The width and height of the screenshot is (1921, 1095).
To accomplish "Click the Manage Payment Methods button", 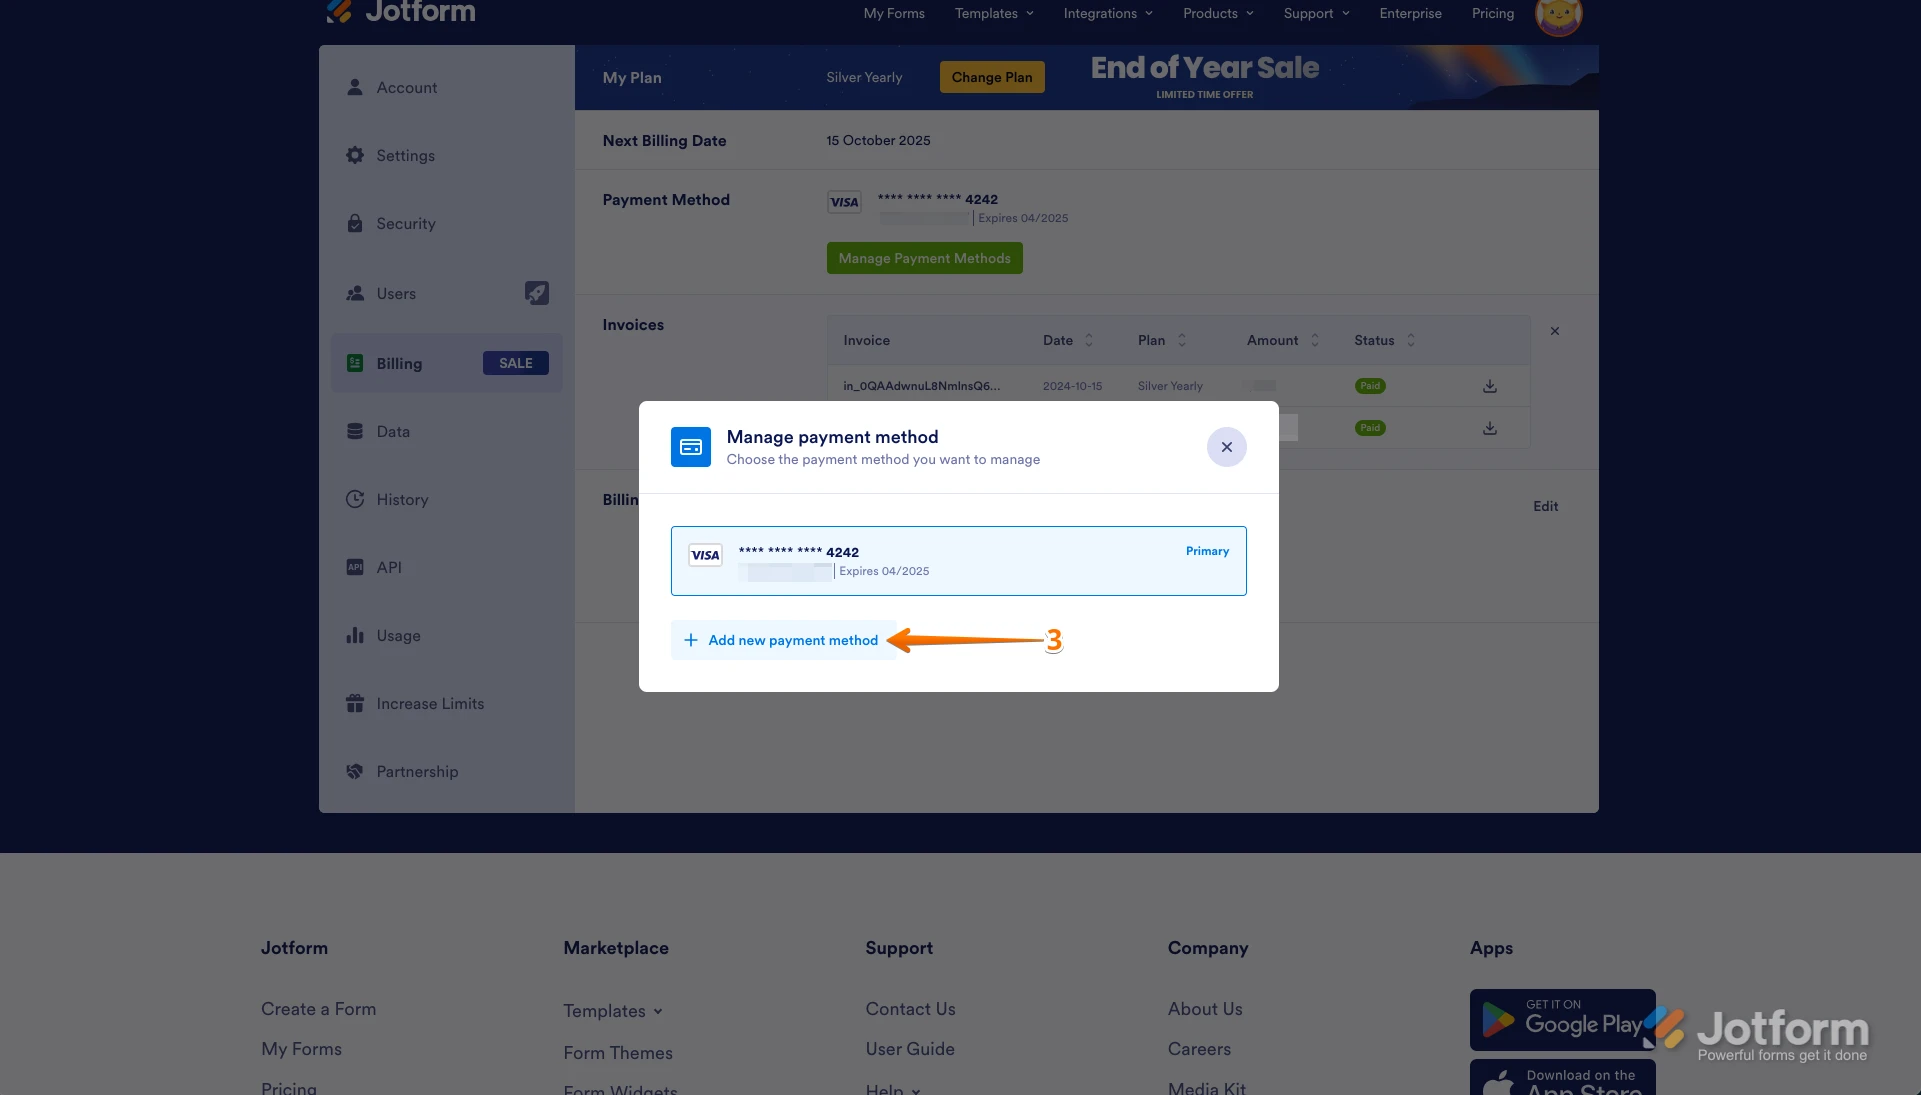I will (x=924, y=258).
